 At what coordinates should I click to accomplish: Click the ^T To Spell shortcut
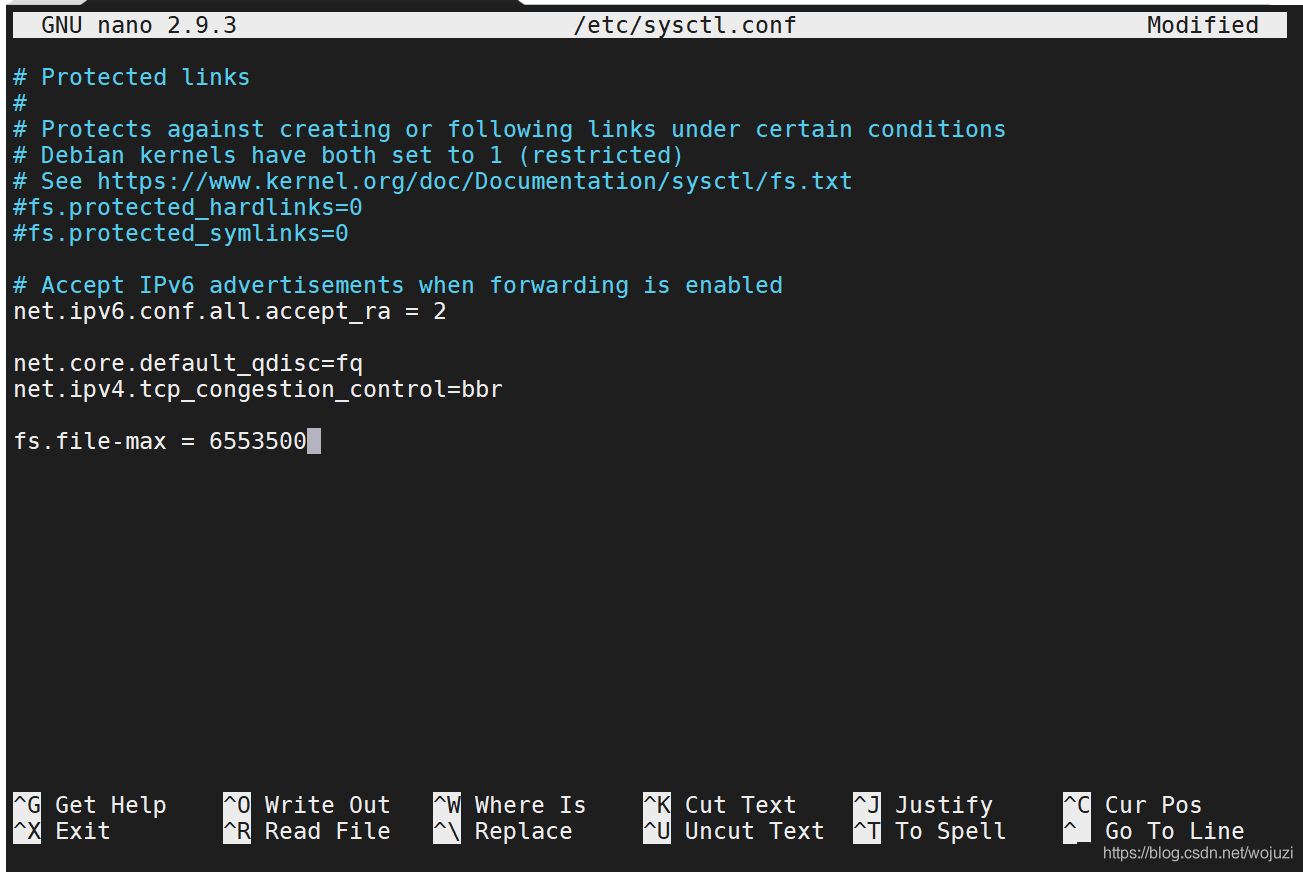point(930,831)
